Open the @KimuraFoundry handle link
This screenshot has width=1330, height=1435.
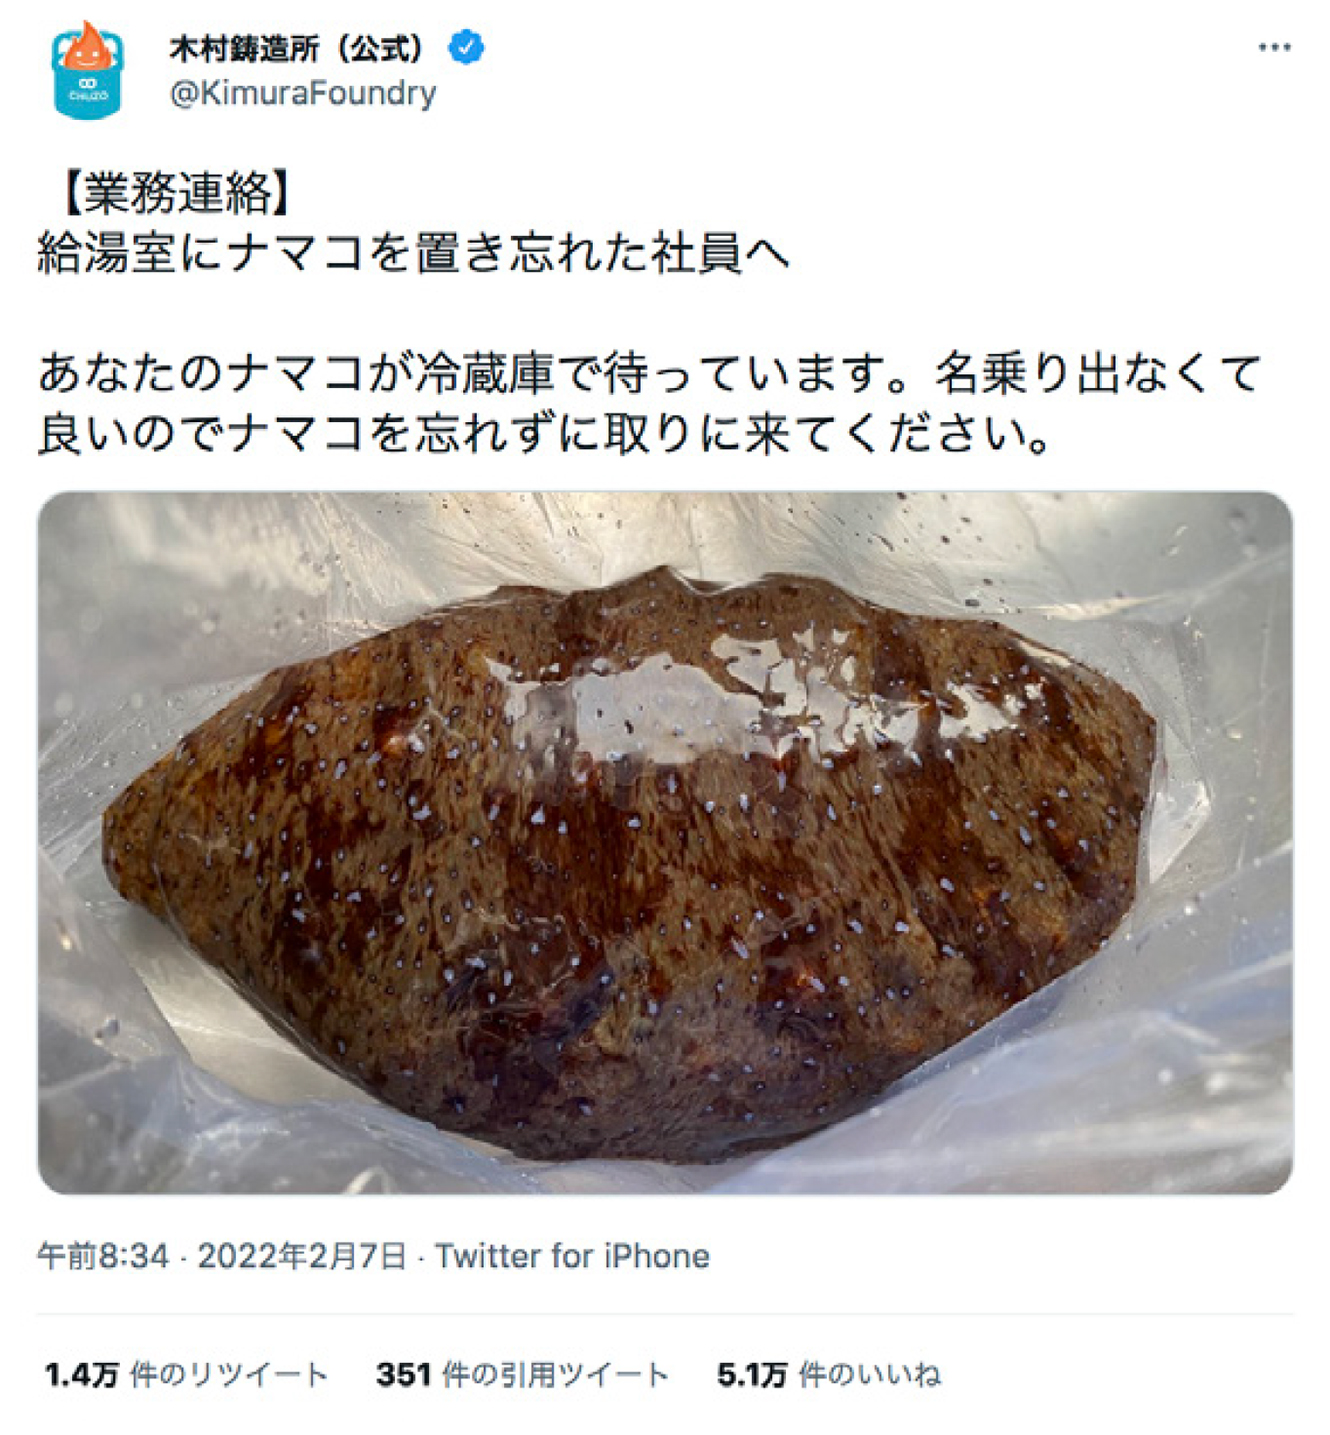point(303,93)
